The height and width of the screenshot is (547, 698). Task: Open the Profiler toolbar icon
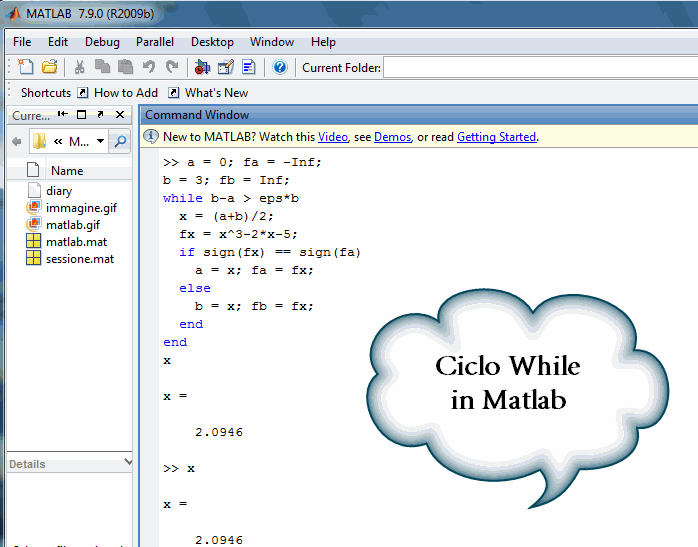(x=249, y=67)
